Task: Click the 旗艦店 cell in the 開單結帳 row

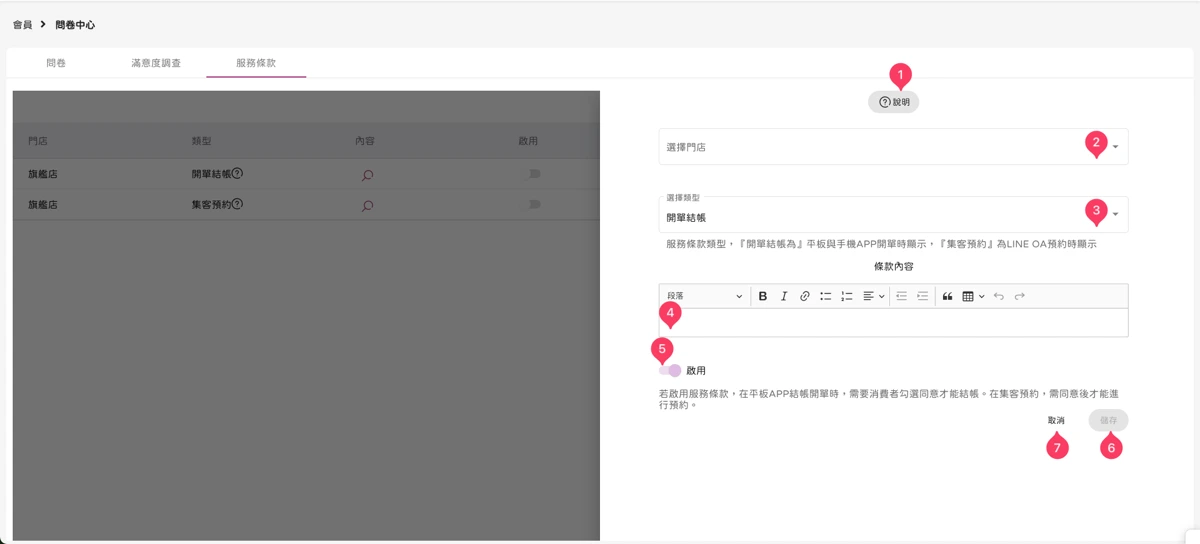Action: [43, 174]
